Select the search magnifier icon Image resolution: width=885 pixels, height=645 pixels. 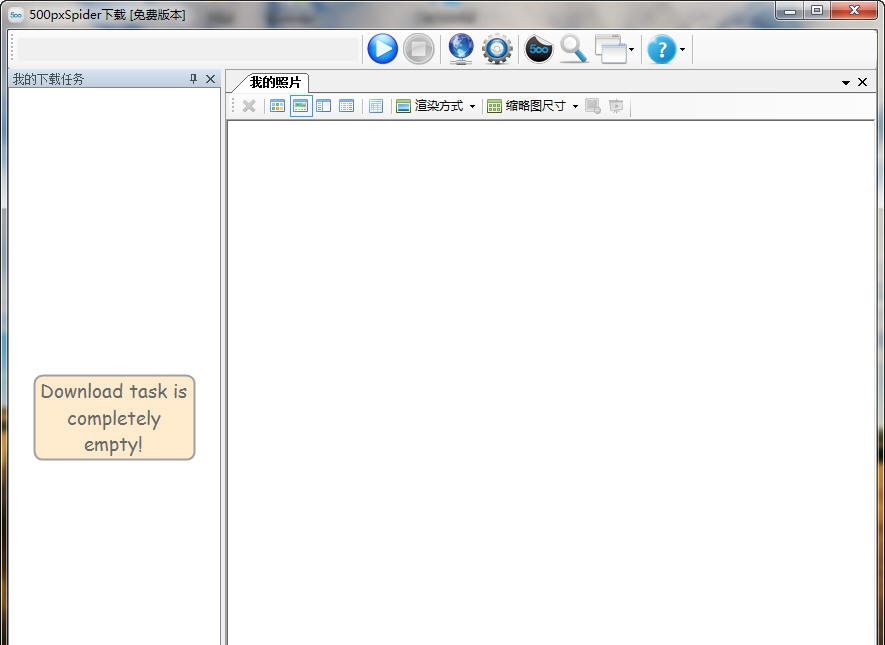coord(574,48)
